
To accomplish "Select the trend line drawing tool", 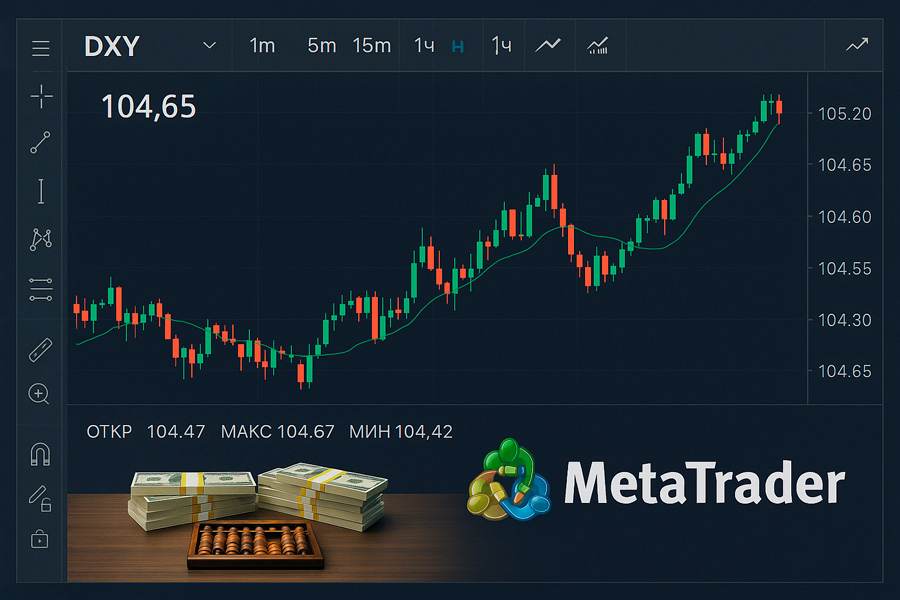I will (x=40, y=143).
